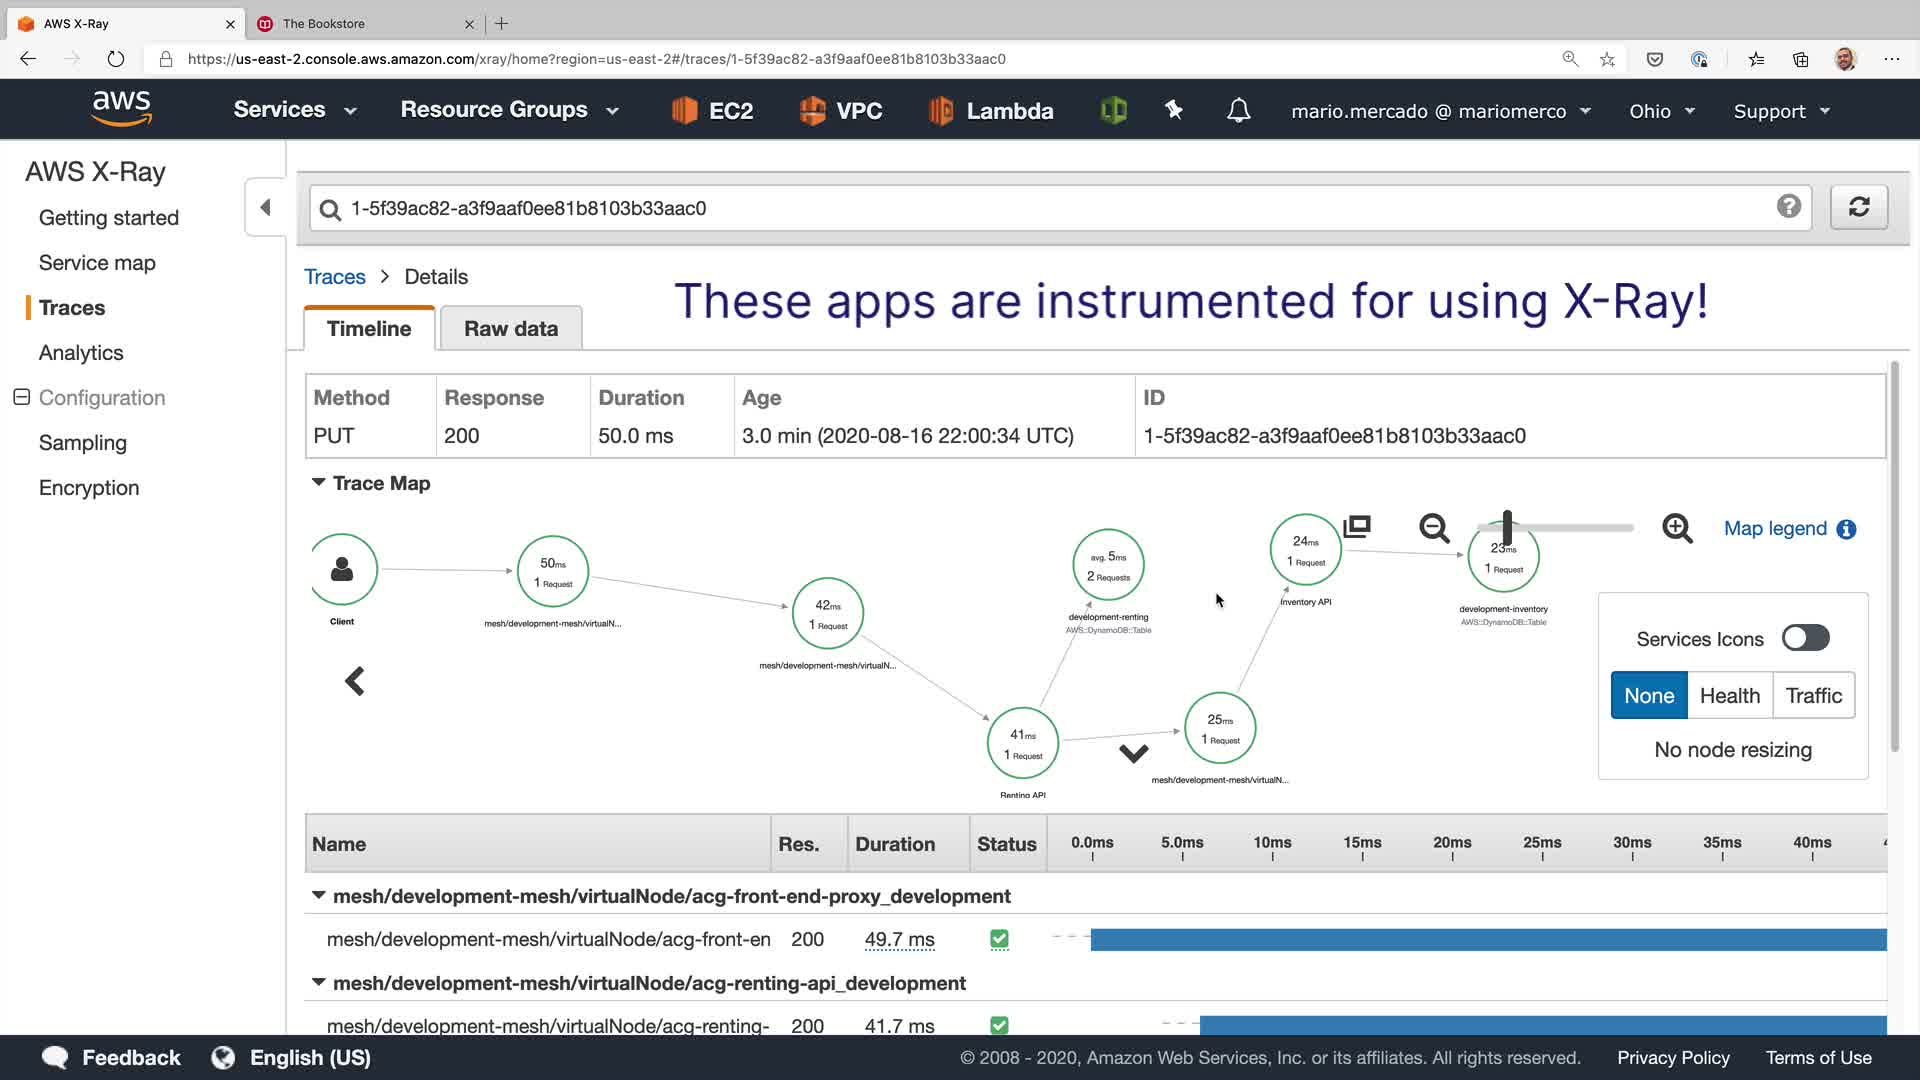Open the Map legend link

(x=1774, y=528)
